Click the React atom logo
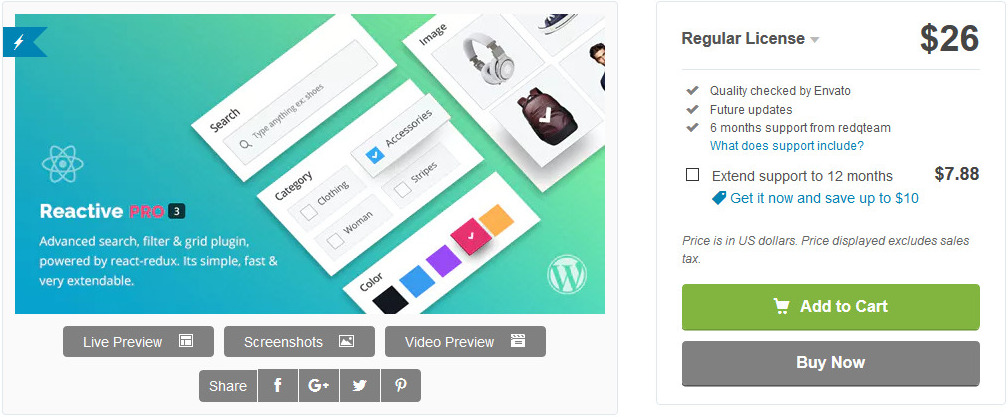 point(62,163)
